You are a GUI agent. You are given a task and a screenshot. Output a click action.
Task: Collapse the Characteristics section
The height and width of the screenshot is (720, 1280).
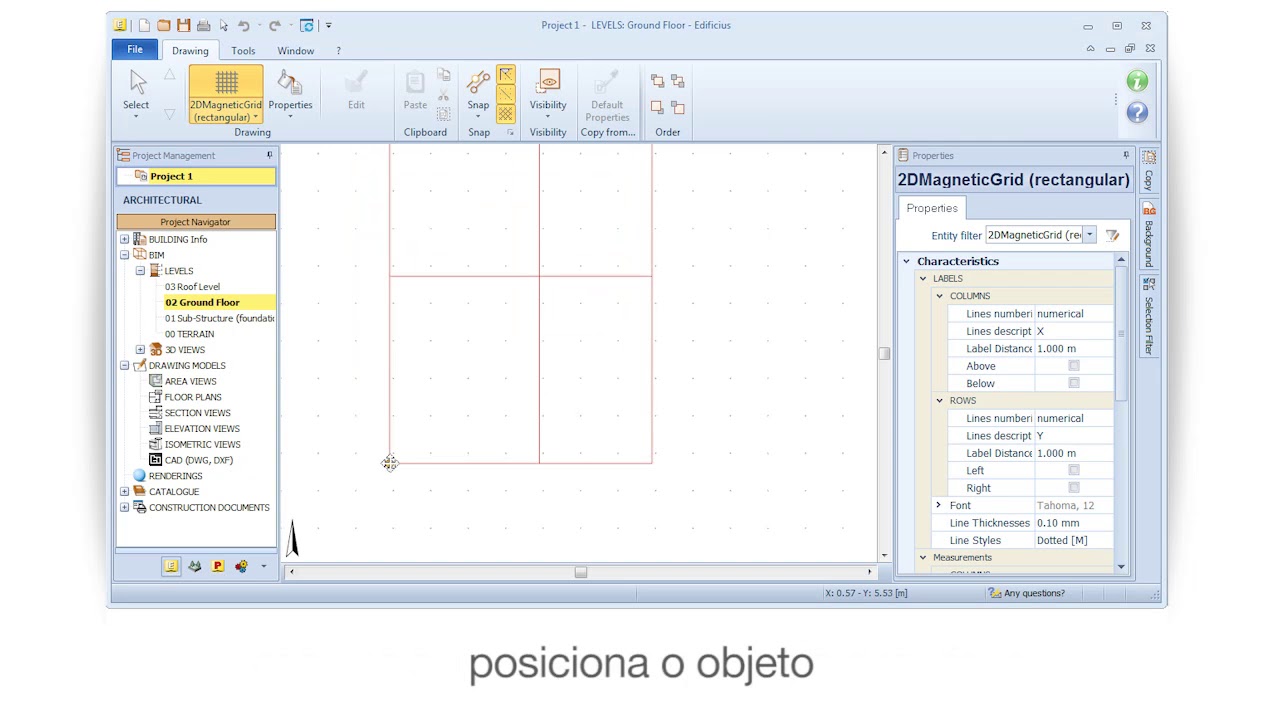906,261
